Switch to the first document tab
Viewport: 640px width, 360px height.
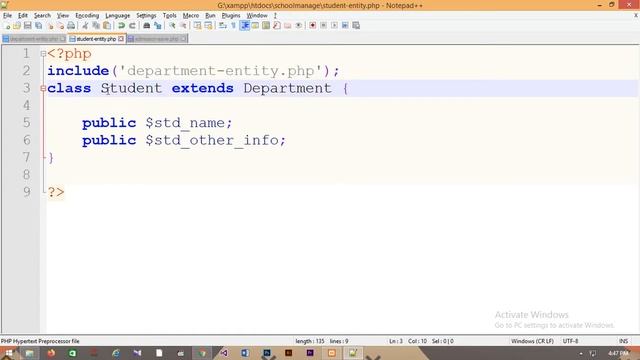(34, 39)
